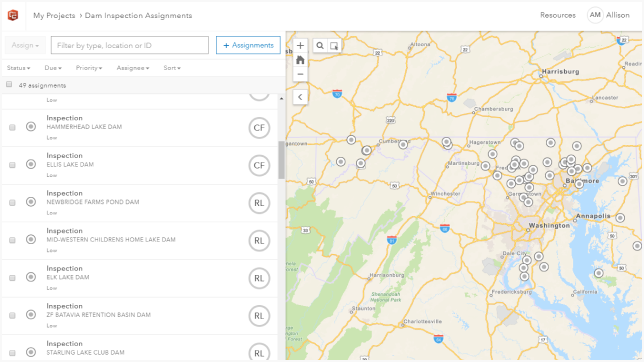Click status icon for Starling Lake Club Dam

click(31, 352)
